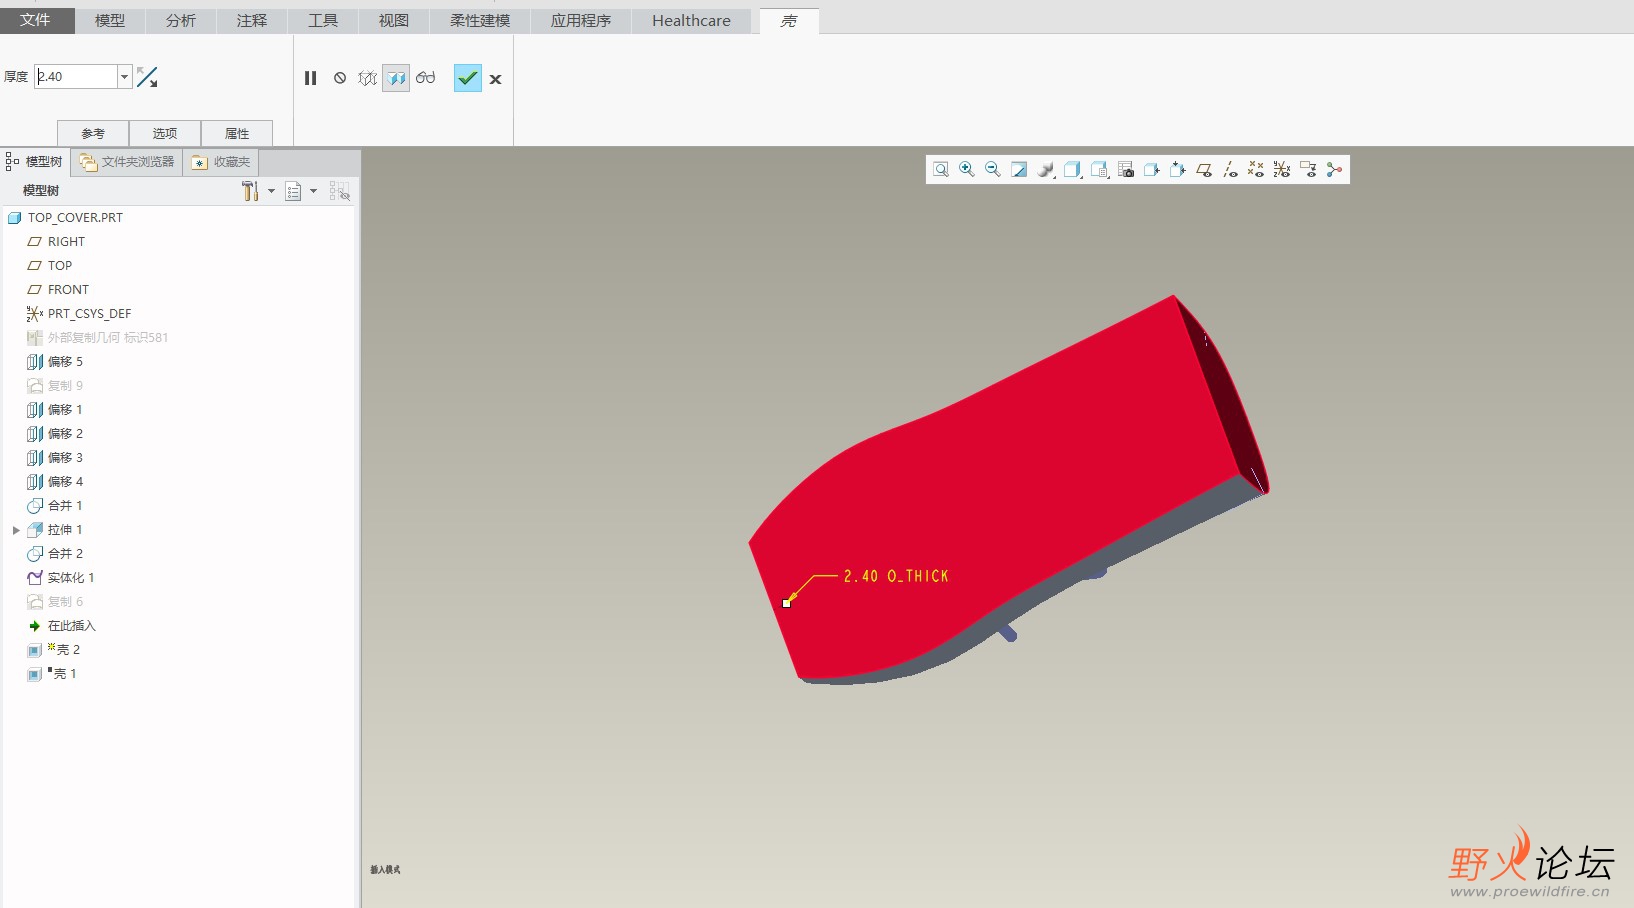Toggle attached shaded preview icon
This screenshot has height=908, width=1634.
[x=396, y=78]
